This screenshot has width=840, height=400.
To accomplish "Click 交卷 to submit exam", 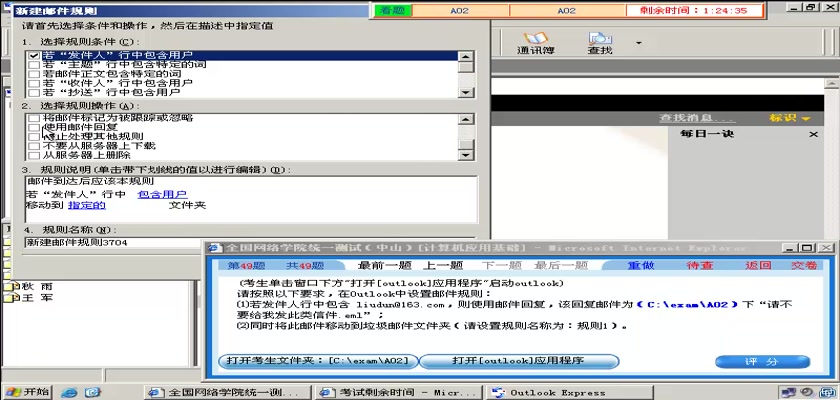I will tap(804, 266).
